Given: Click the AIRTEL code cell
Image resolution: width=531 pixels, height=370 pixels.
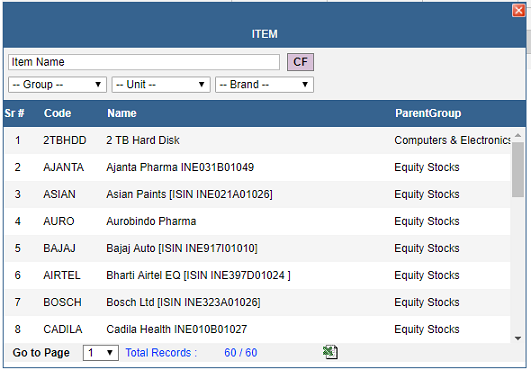Looking at the screenshot, I should tap(62, 275).
